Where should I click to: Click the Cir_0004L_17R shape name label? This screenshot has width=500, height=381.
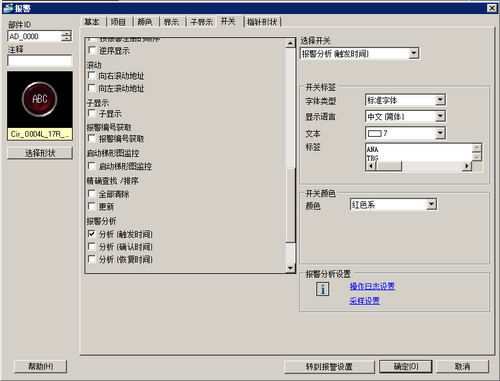(x=40, y=134)
